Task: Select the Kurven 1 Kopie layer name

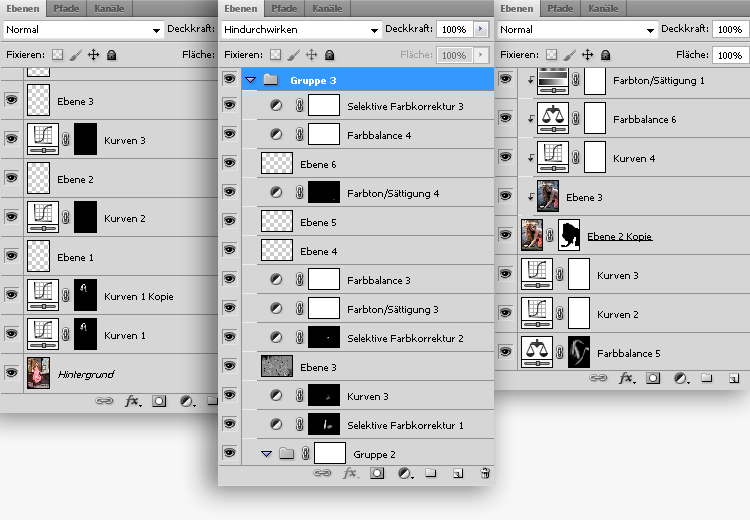Action: tap(139, 296)
